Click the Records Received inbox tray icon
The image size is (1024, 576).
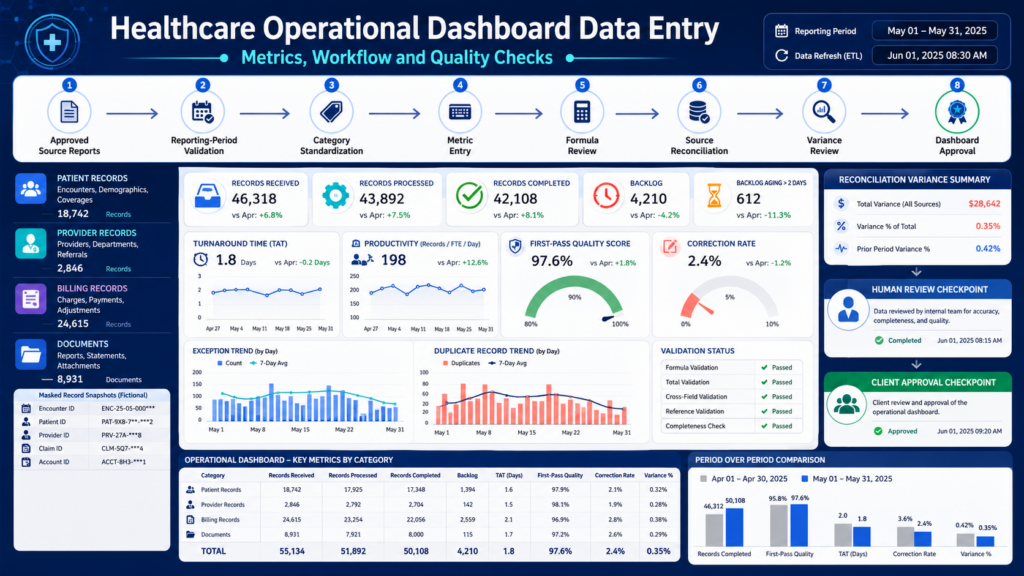click(x=208, y=196)
